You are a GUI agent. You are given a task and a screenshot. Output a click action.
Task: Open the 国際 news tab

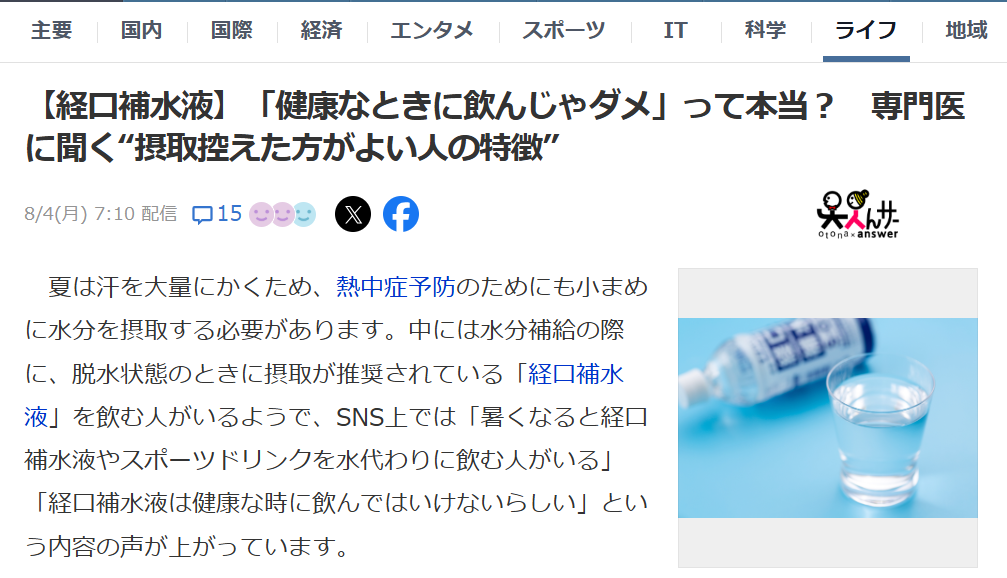coord(231,30)
